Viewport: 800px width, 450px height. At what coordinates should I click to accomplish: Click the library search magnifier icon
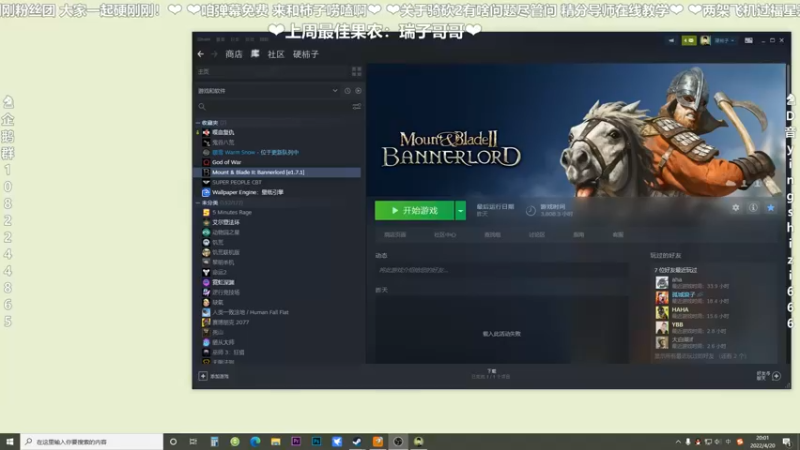(x=202, y=107)
